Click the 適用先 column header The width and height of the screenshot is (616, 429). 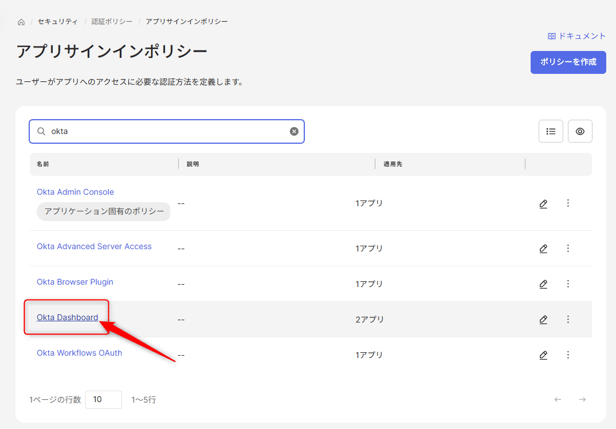click(393, 164)
